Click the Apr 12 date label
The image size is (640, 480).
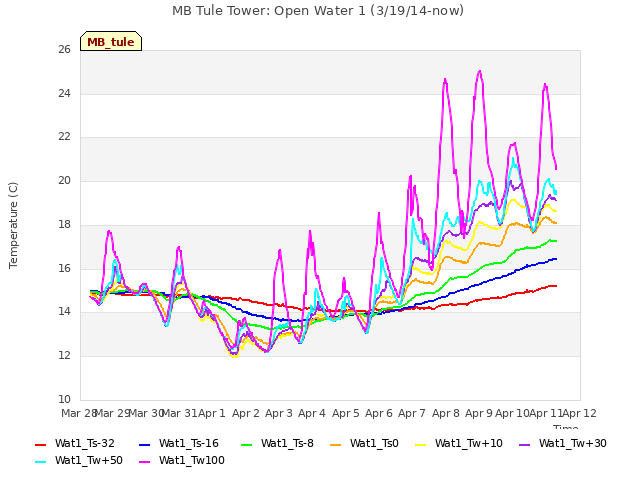[x=580, y=413]
